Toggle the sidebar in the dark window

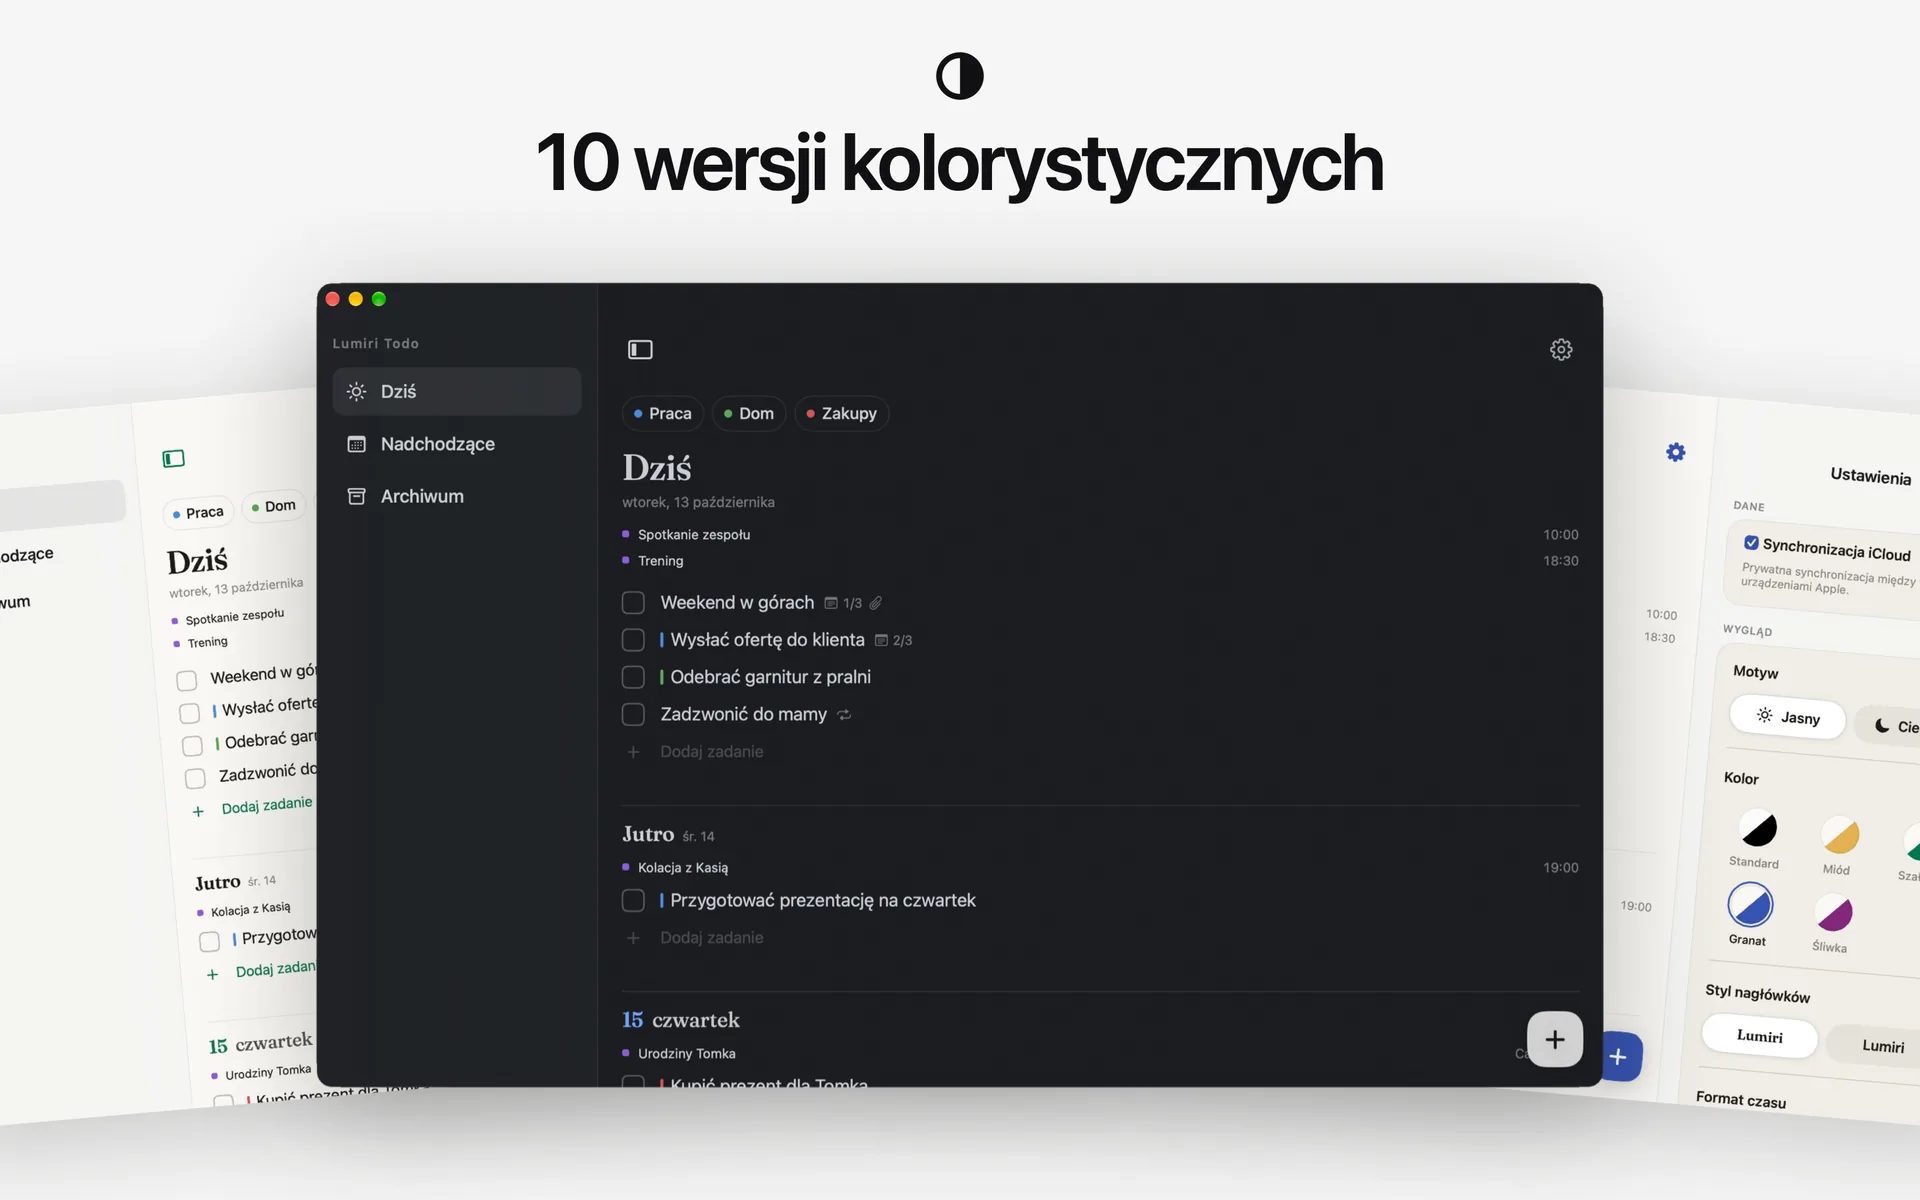[640, 349]
